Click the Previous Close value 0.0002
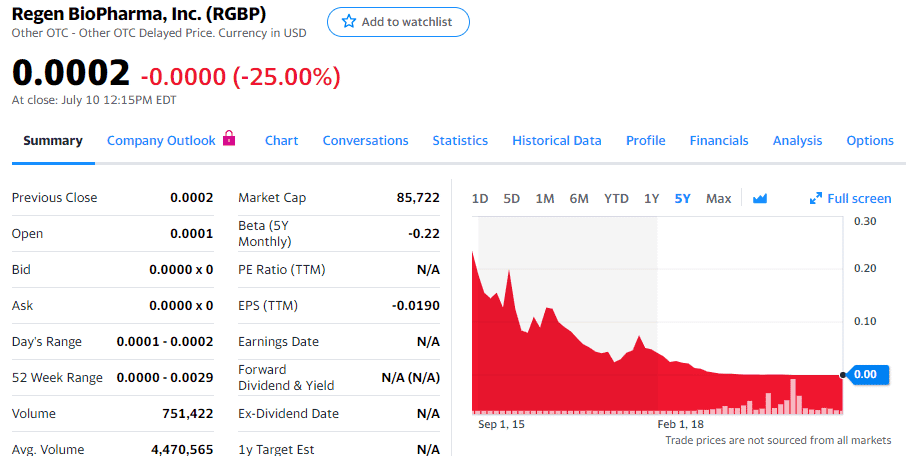The width and height of the screenshot is (906, 456). [191, 198]
